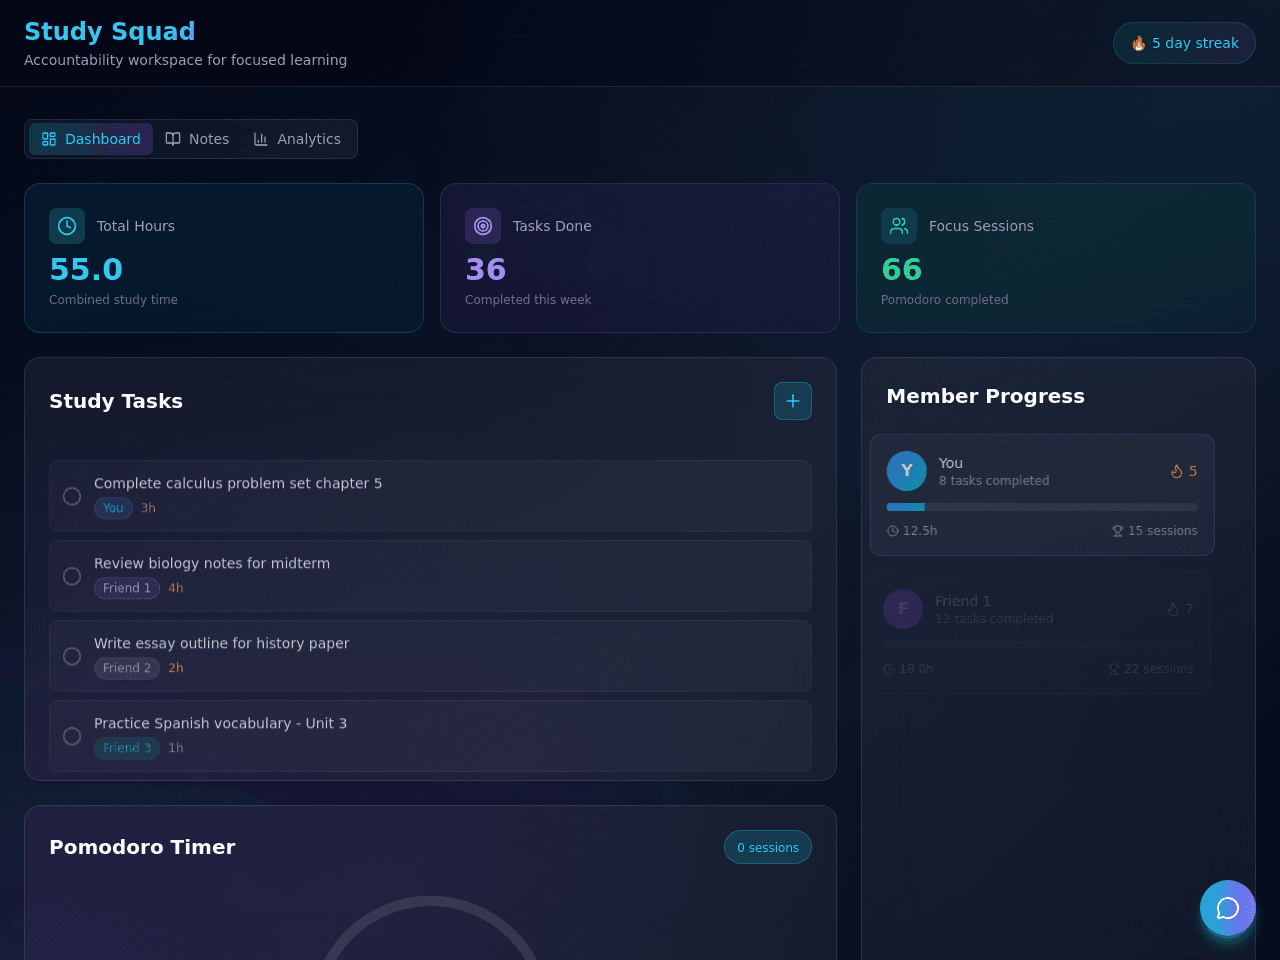The width and height of the screenshot is (1280, 960).
Task: Click the people icon on Focus Sessions card
Action: (x=899, y=226)
